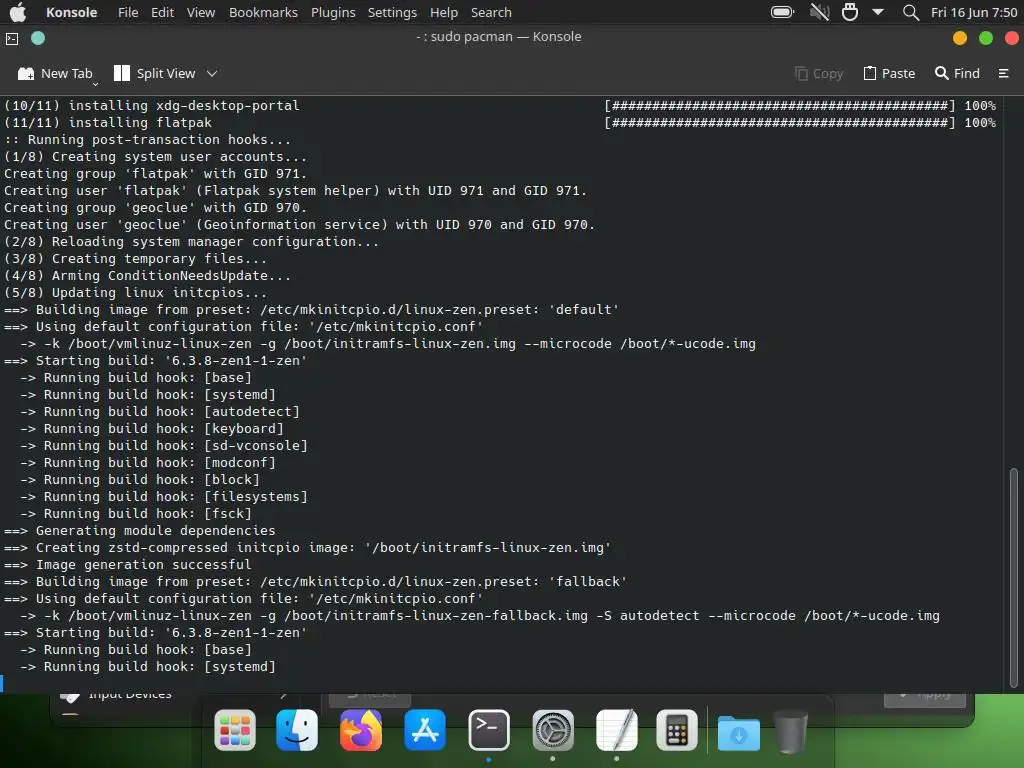Expand the system tray hidden icons arrow

coord(878,12)
